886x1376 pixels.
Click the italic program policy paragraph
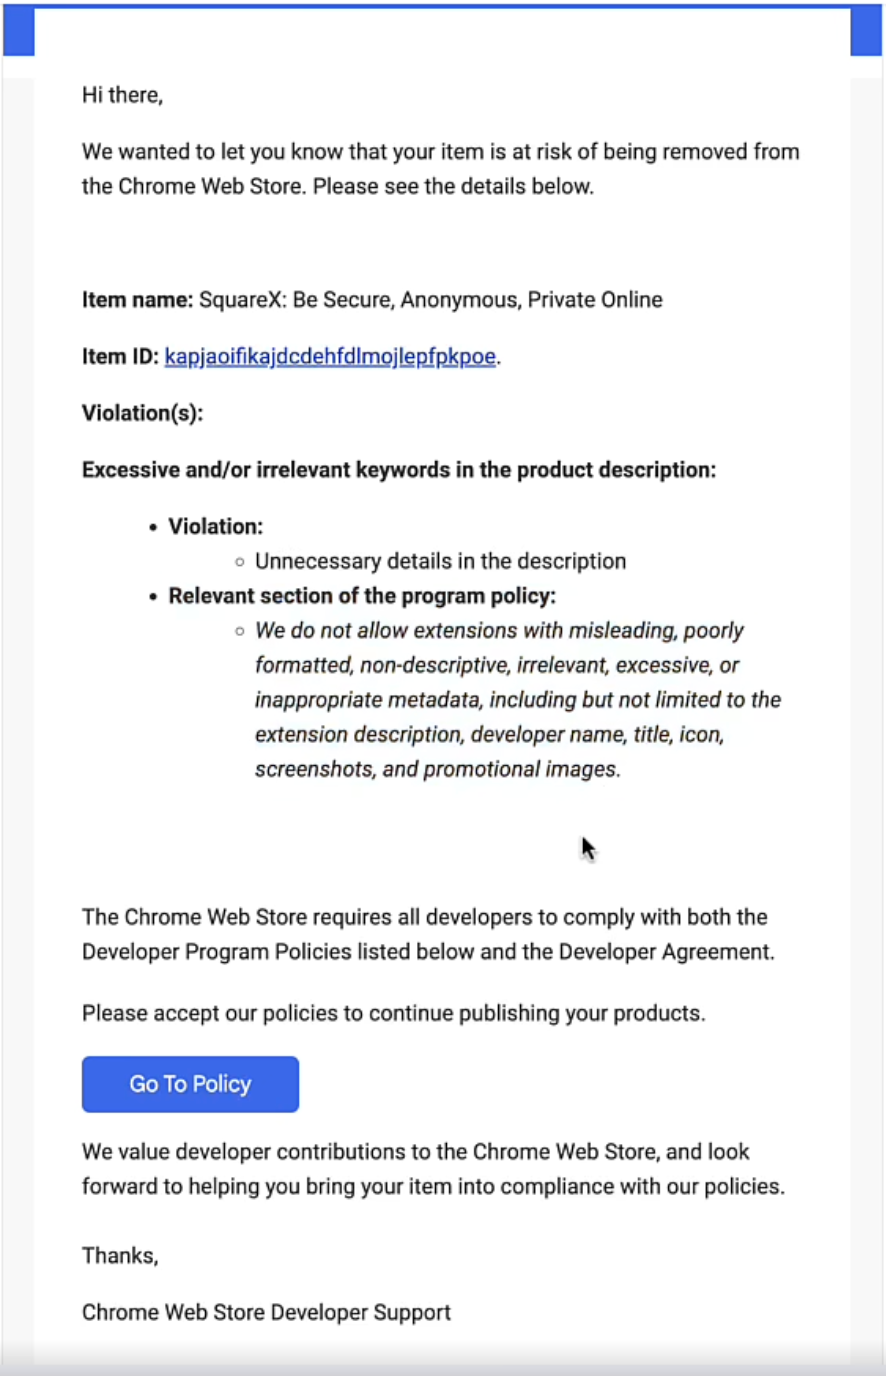point(518,700)
